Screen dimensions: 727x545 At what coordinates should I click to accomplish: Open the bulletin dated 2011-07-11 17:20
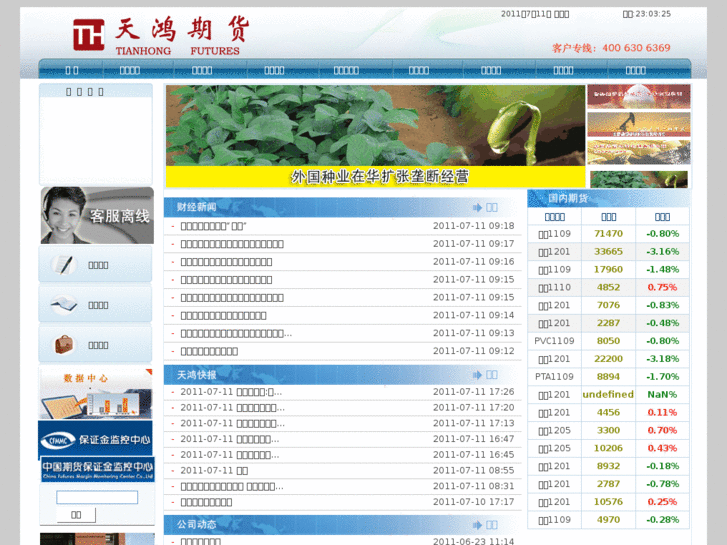[x=232, y=408]
